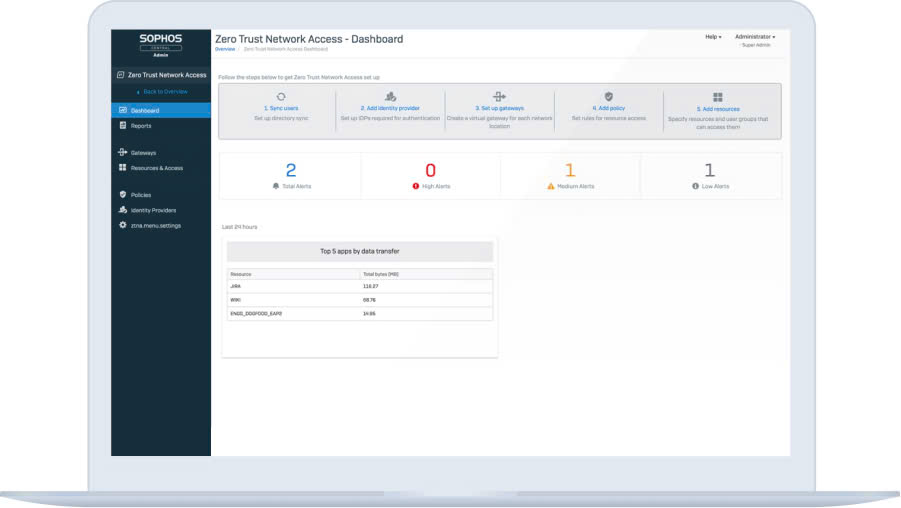
Task: Open the Help dropdown menu
Action: pyautogui.click(x=713, y=37)
